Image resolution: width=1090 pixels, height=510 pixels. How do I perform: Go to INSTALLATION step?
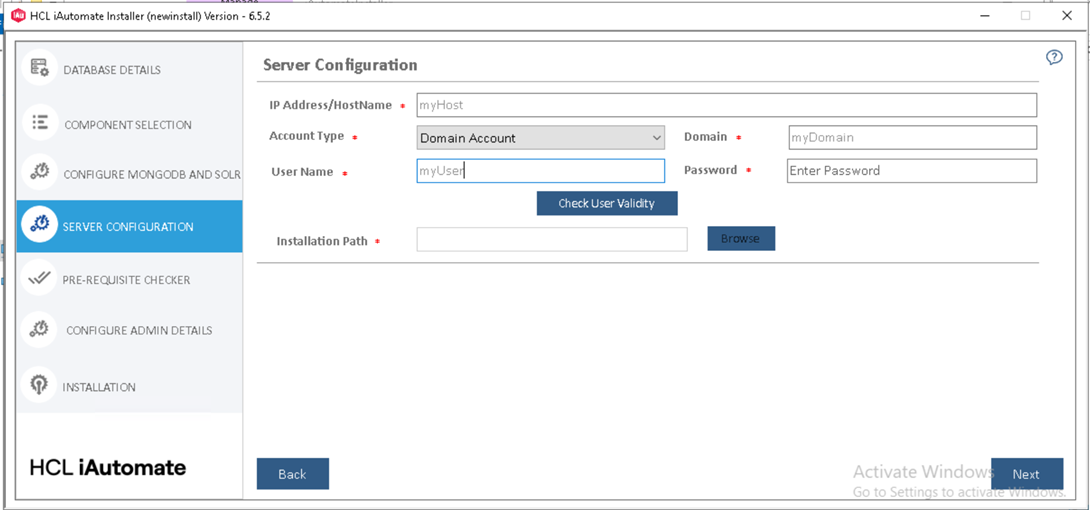click(x=99, y=388)
